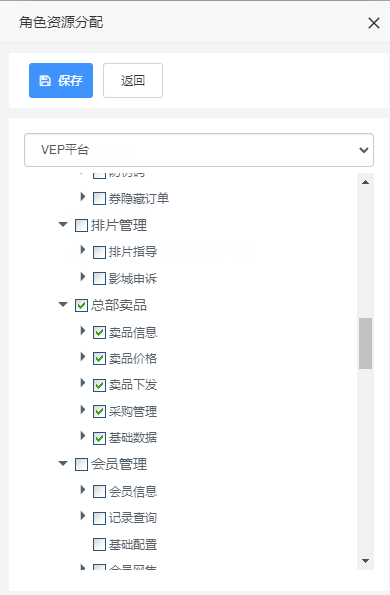Select the 记录查询 tree item label
Viewport: 390px width, 595px height.
133,518
